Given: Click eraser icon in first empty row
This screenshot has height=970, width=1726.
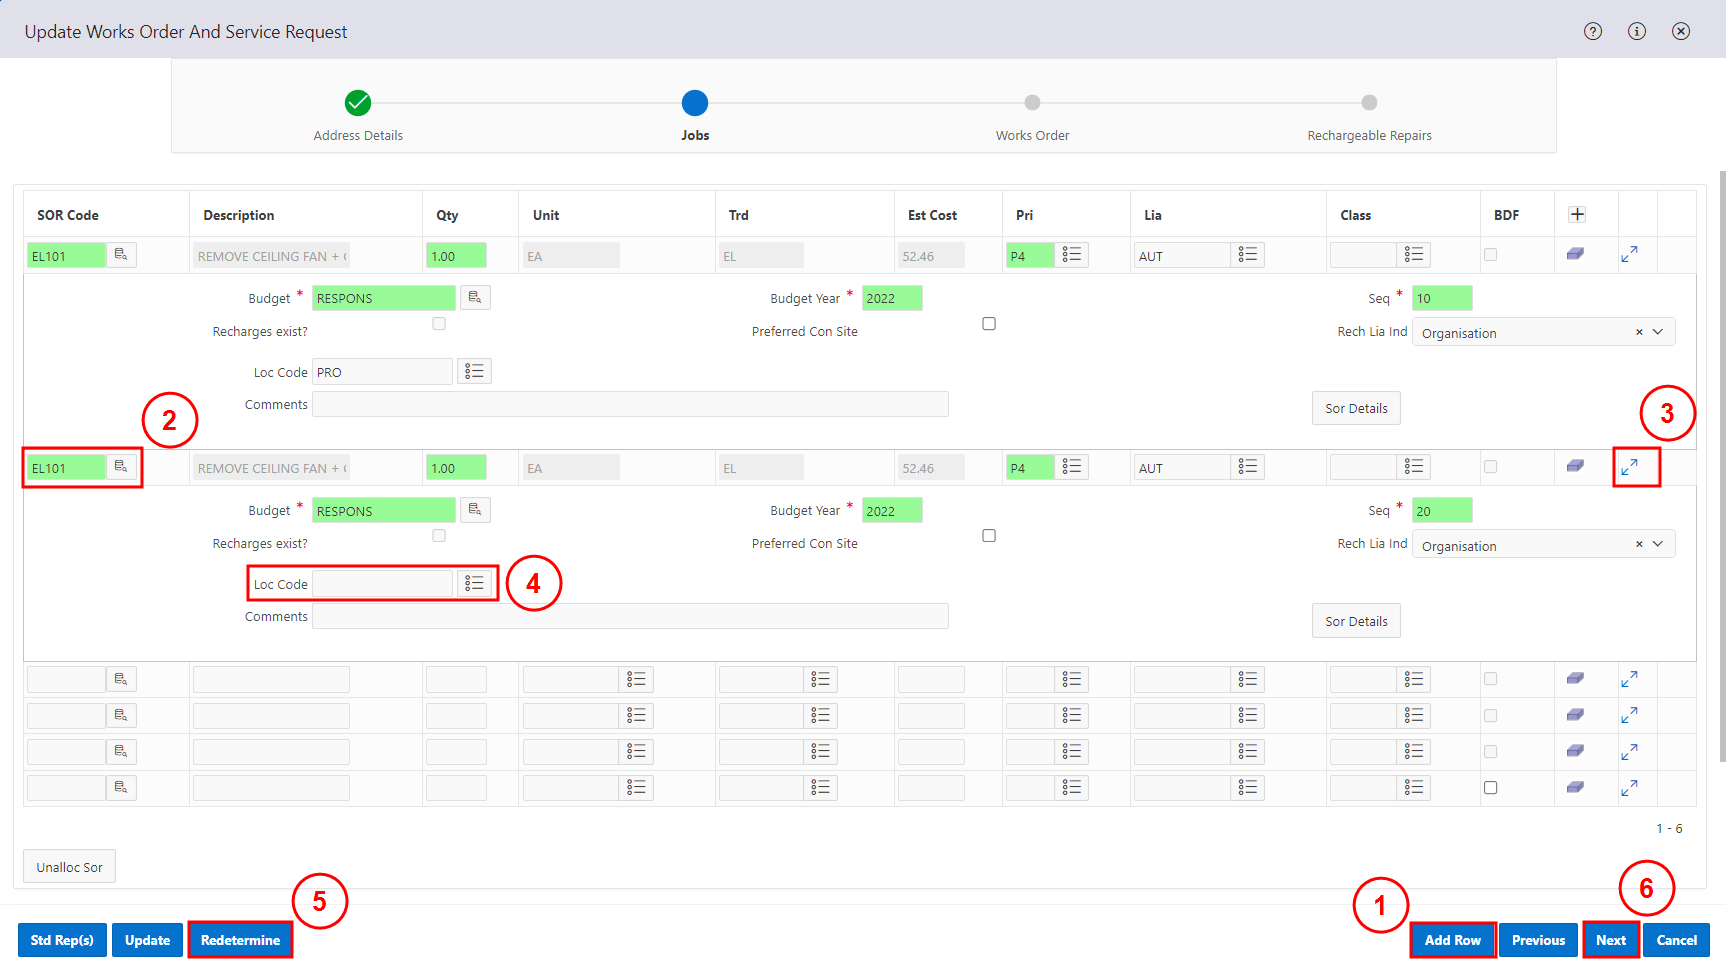Looking at the screenshot, I should pyautogui.click(x=1575, y=679).
